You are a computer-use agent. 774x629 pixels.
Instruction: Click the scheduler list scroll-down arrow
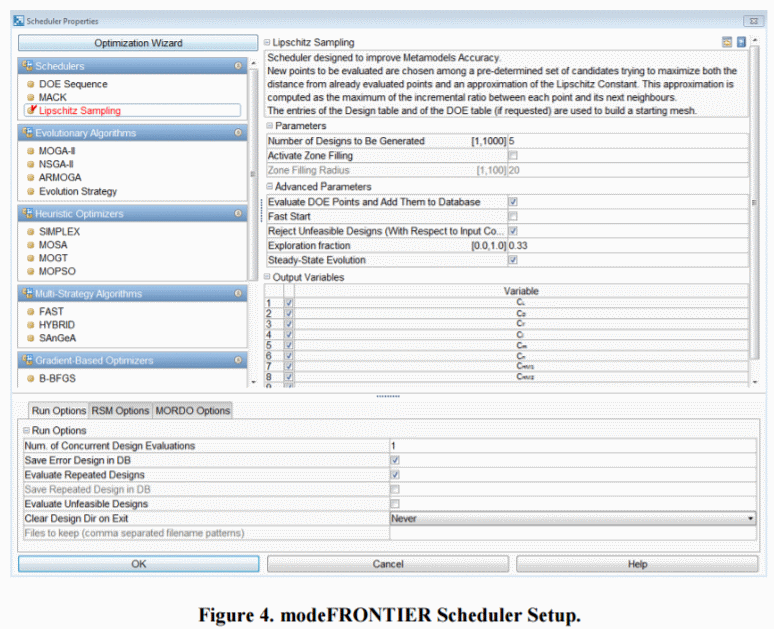tap(254, 382)
